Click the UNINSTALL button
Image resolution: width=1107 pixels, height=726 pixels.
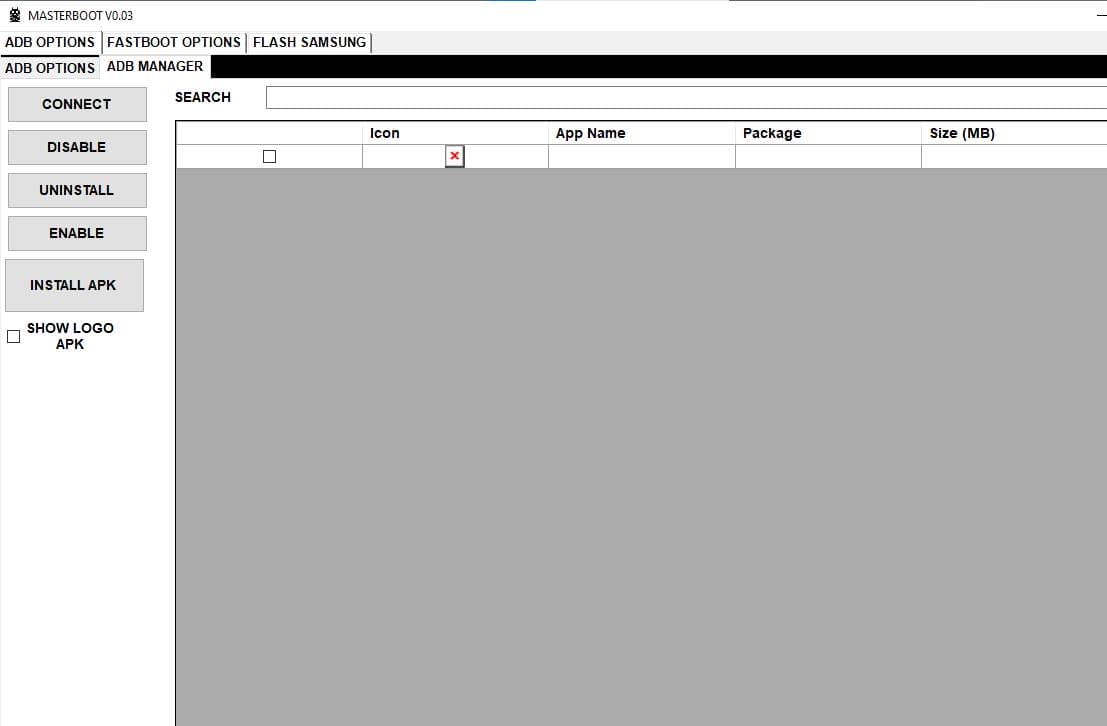coord(77,190)
